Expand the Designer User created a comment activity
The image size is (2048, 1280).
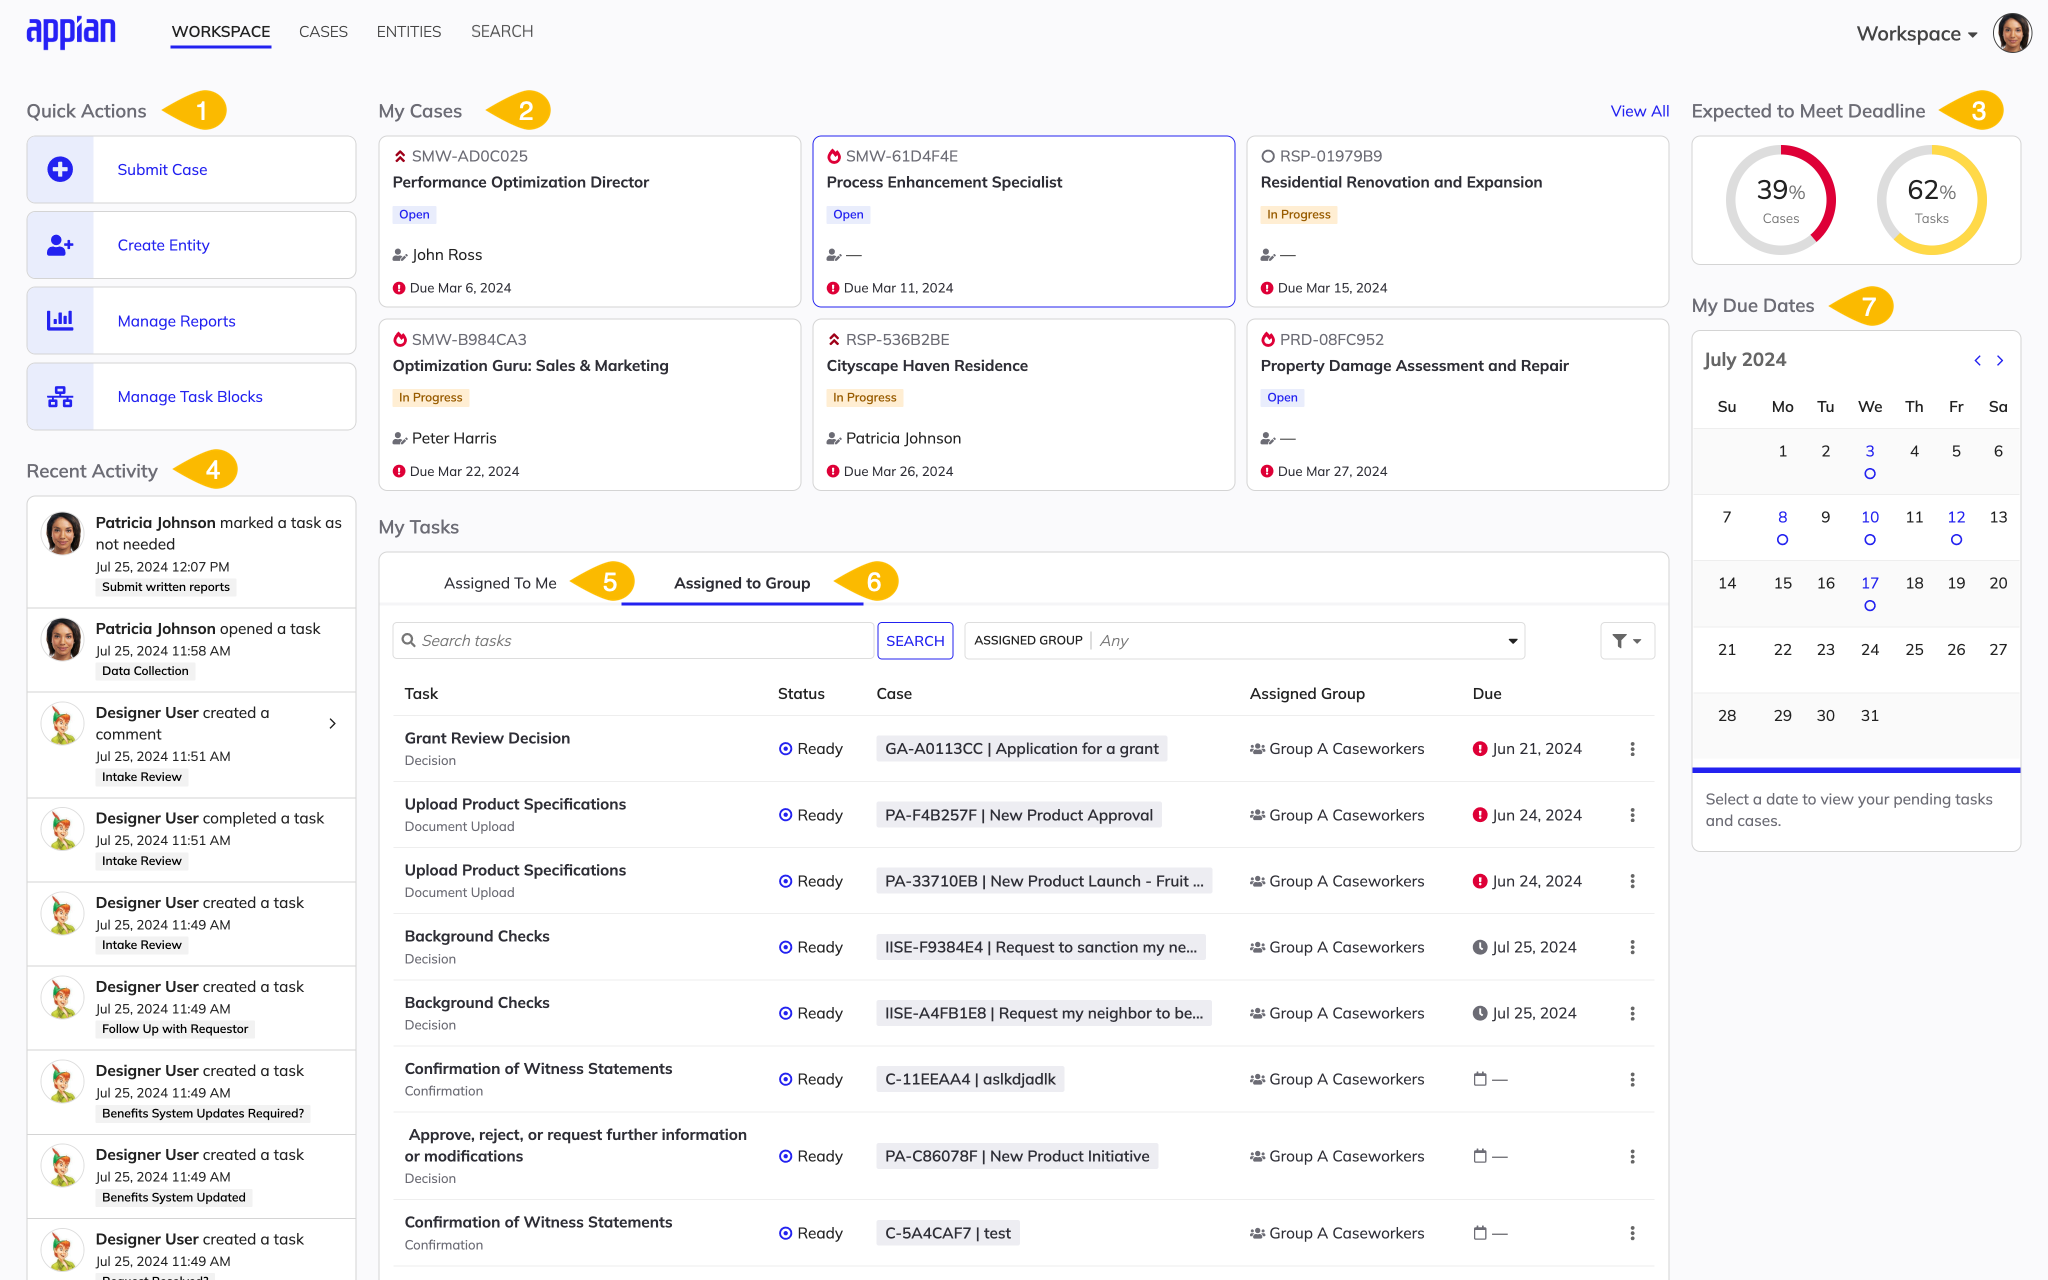pyautogui.click(x=332, y=723)
